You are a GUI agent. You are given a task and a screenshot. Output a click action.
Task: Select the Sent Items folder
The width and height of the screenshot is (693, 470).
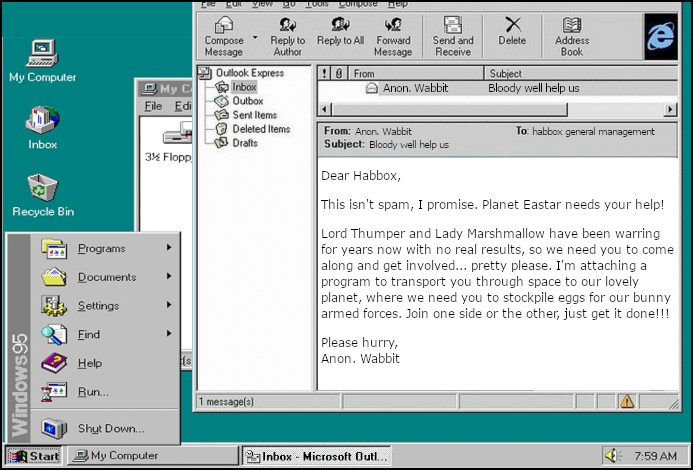(x=253, y=115)
